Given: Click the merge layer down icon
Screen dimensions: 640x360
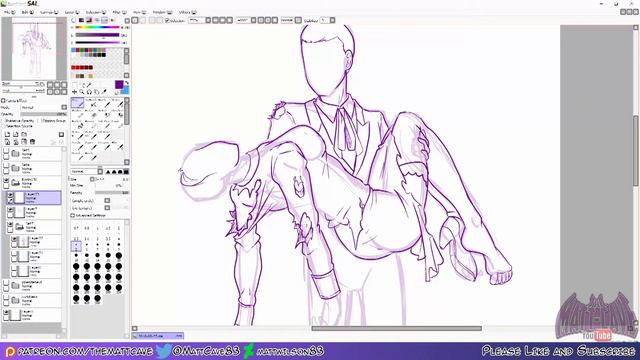Looking at the screenshot, I should 16,142.
